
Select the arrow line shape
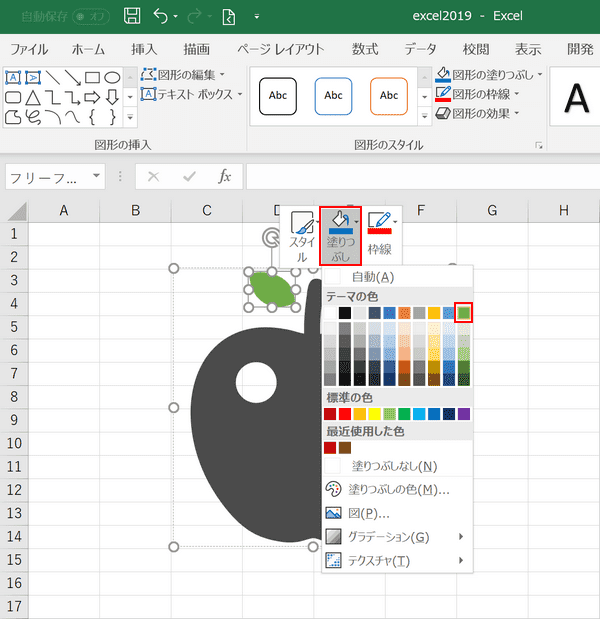(73, 77)
